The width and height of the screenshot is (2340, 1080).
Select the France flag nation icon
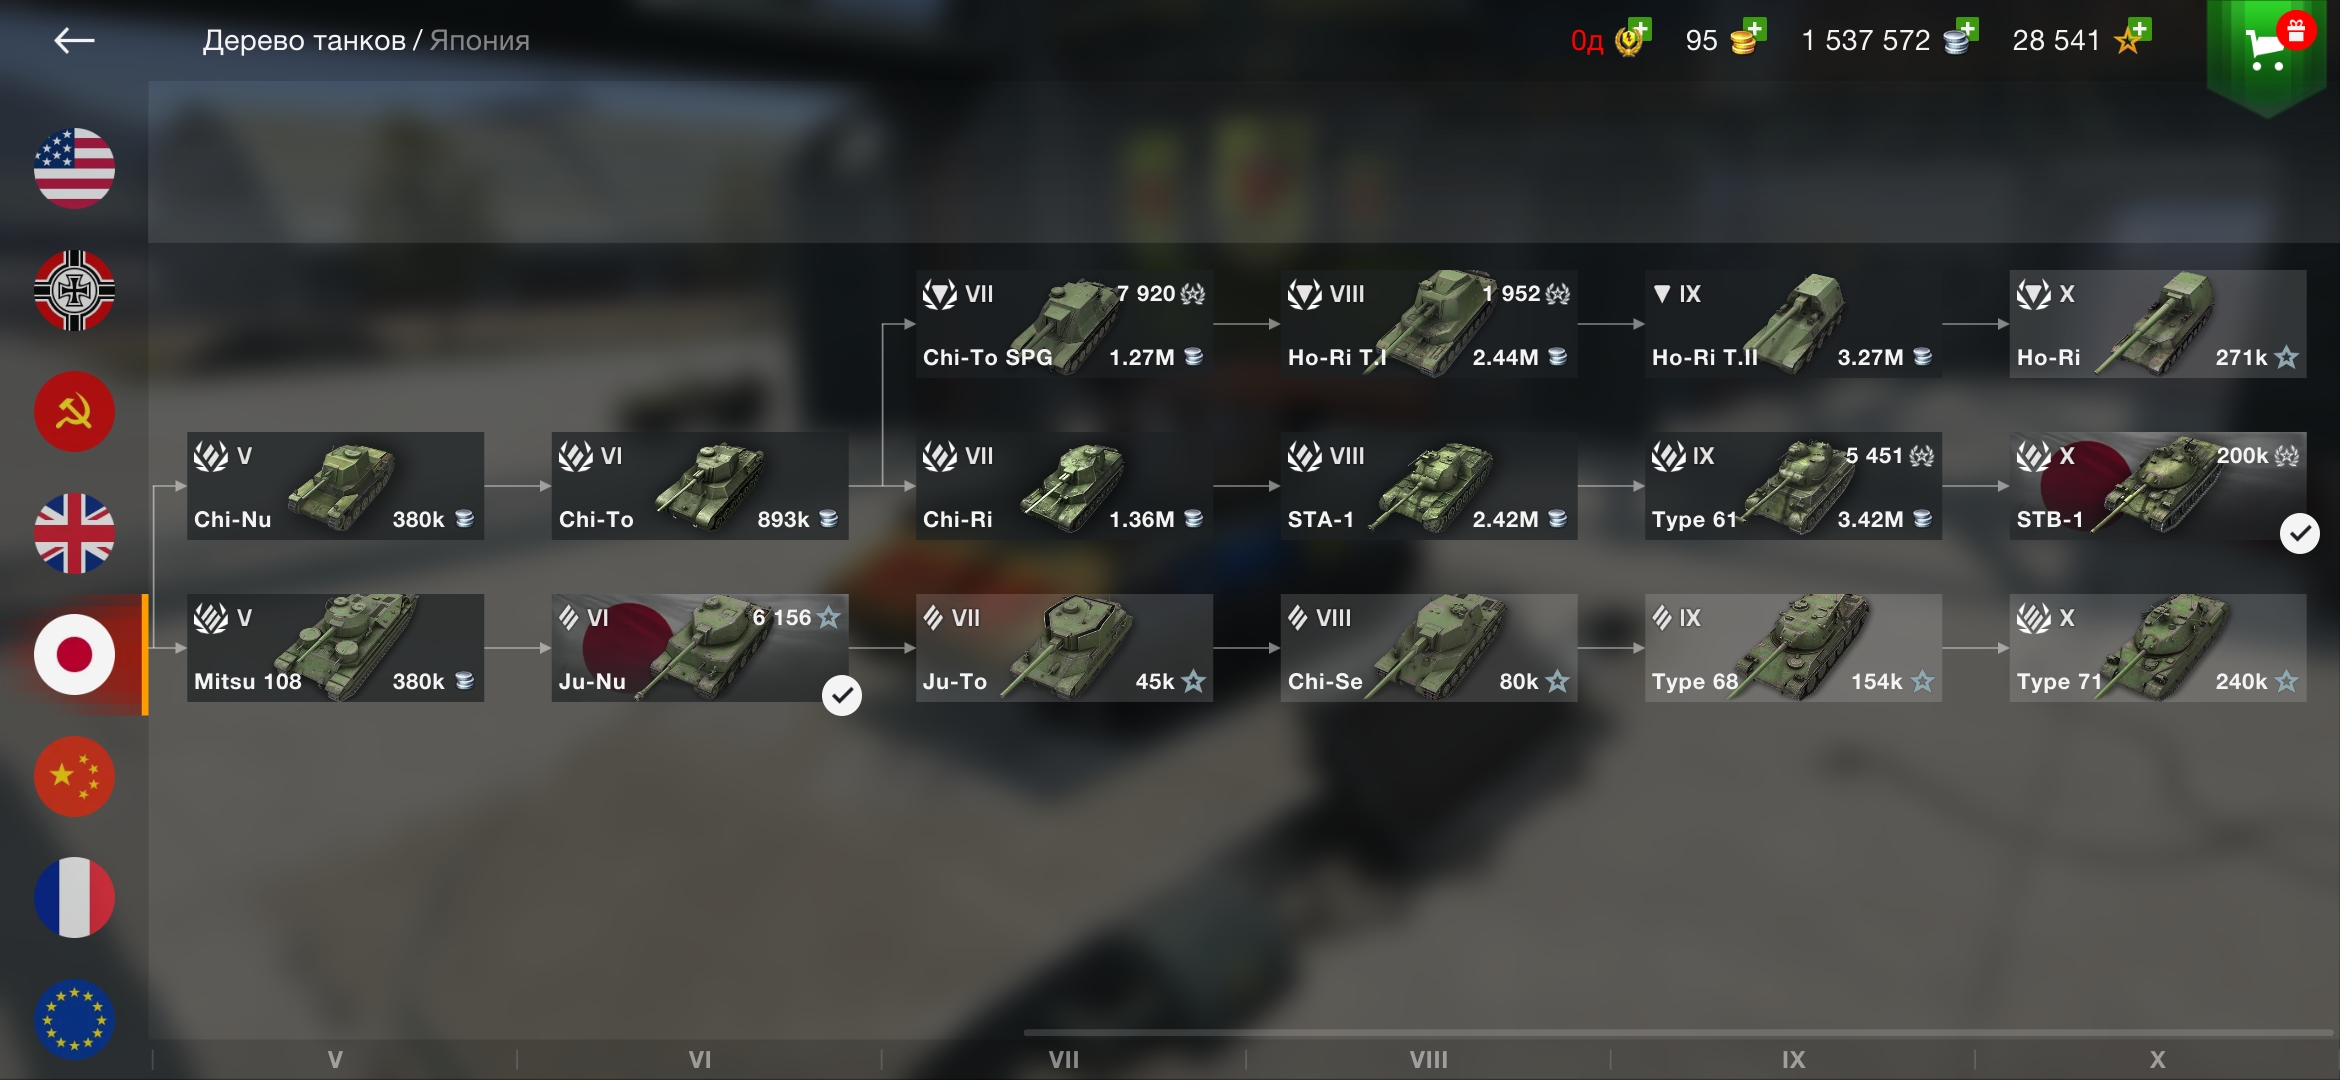(x=74, y=898)
